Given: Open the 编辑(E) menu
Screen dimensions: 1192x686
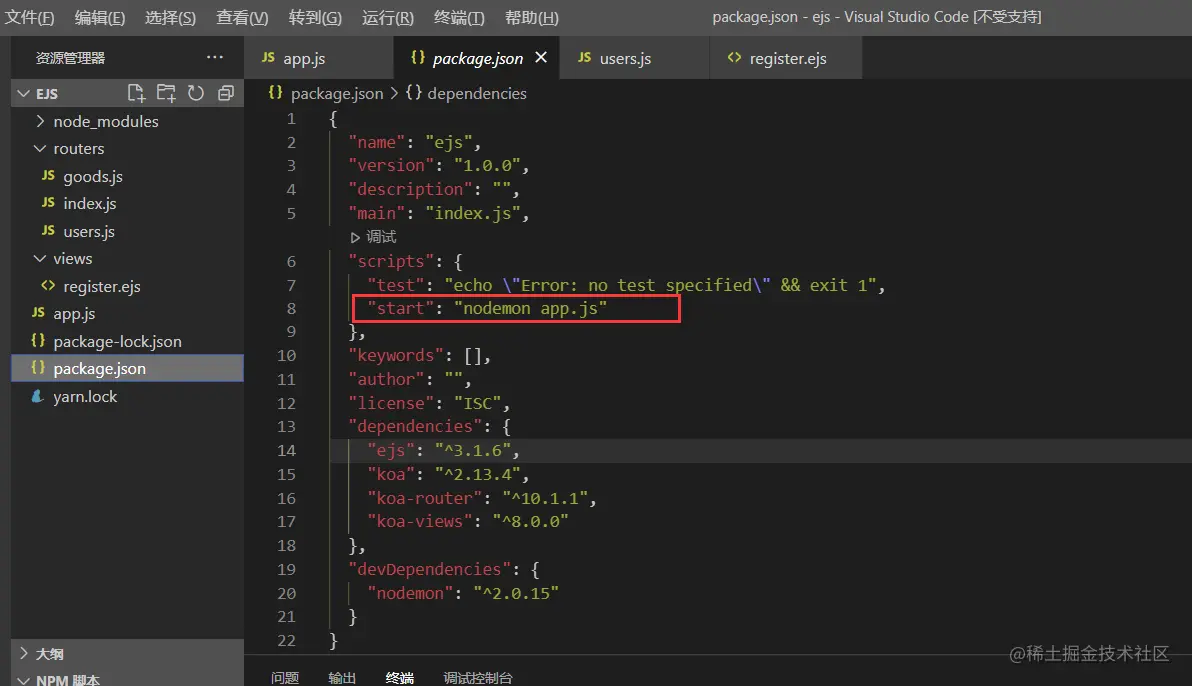Looking at the screenshot, I should coord(100,17).
